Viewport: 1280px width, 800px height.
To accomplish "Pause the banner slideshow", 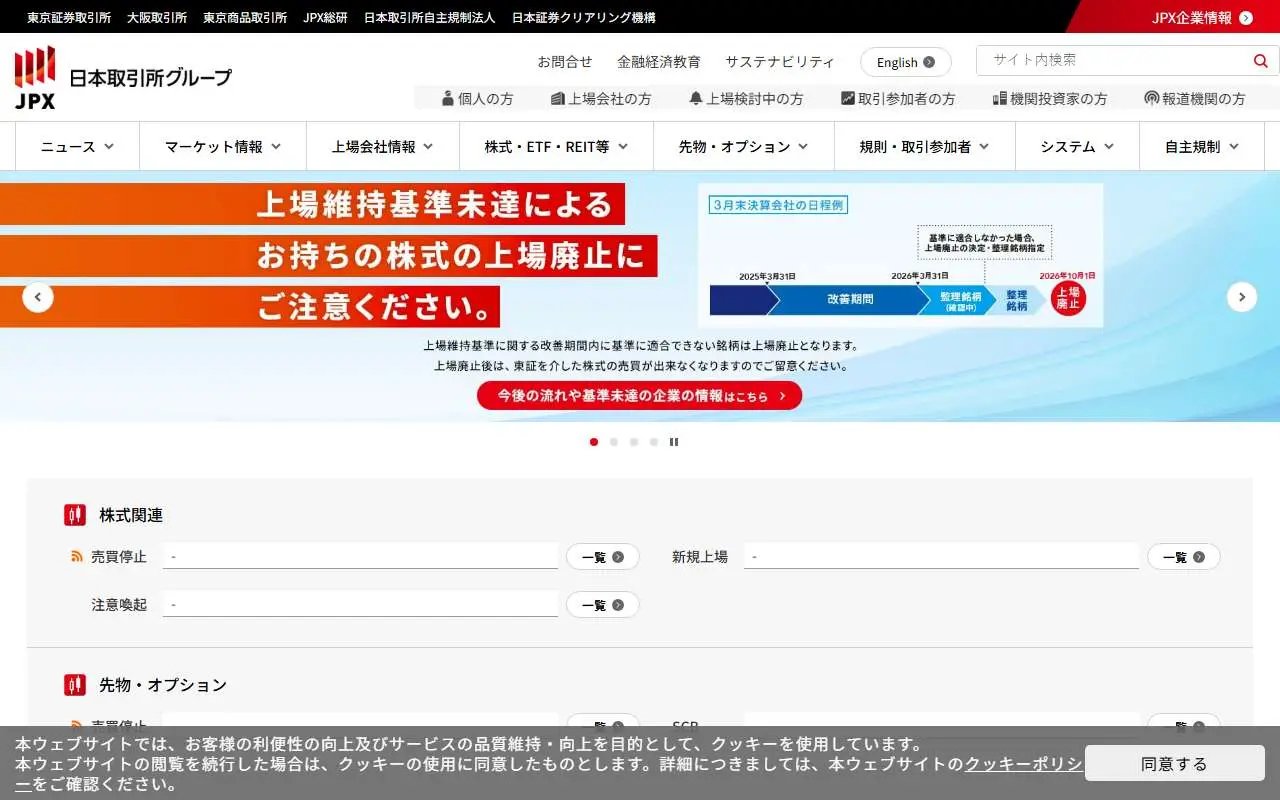I will tap(674, 441).
